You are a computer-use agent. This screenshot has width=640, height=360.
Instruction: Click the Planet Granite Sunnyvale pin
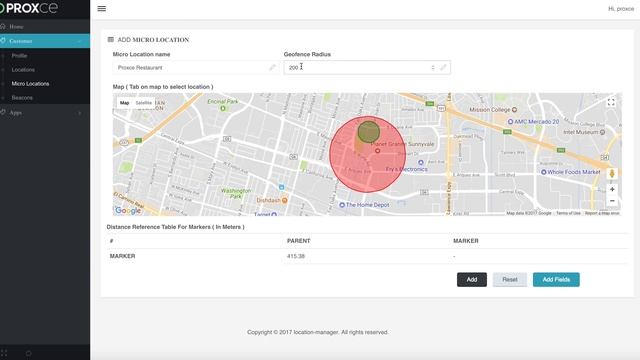point(378,151)
